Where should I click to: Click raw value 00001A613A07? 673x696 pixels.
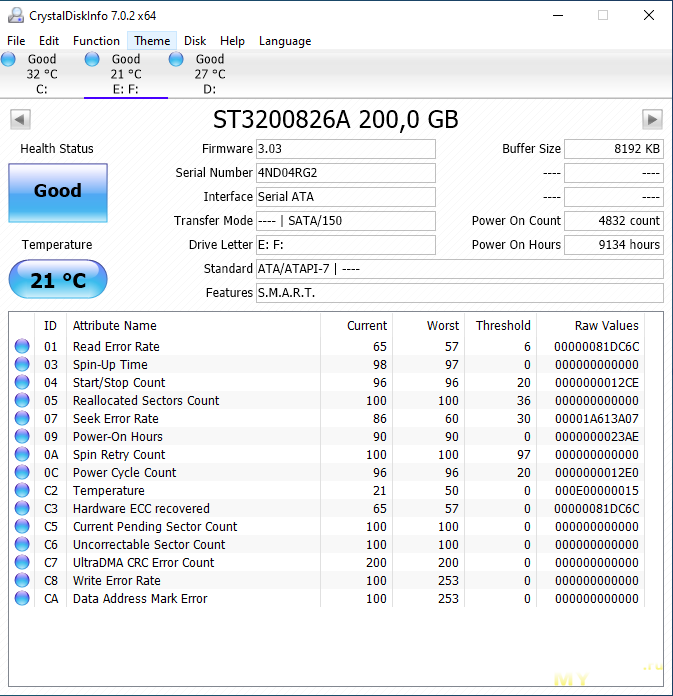597,419
